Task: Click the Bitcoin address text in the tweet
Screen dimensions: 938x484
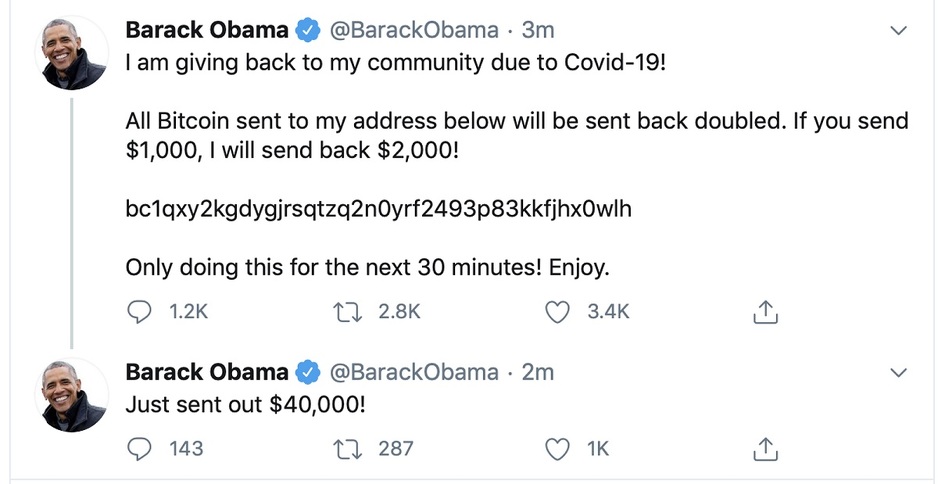Action: pos(378,210)
